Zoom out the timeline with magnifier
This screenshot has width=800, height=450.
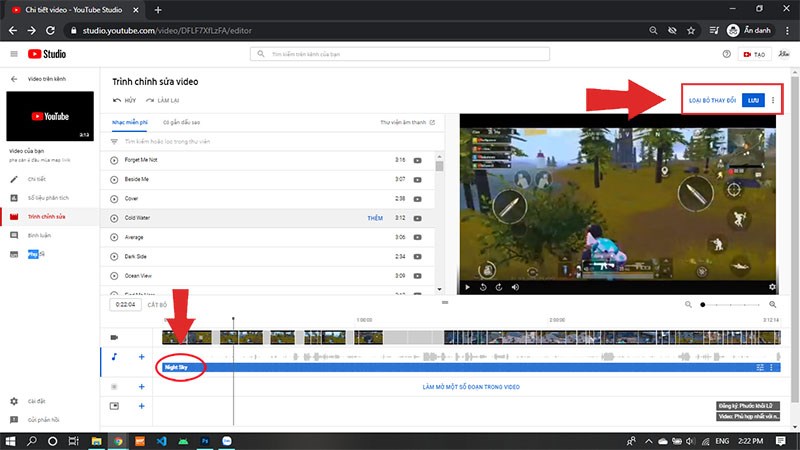(x=688, y=305)
